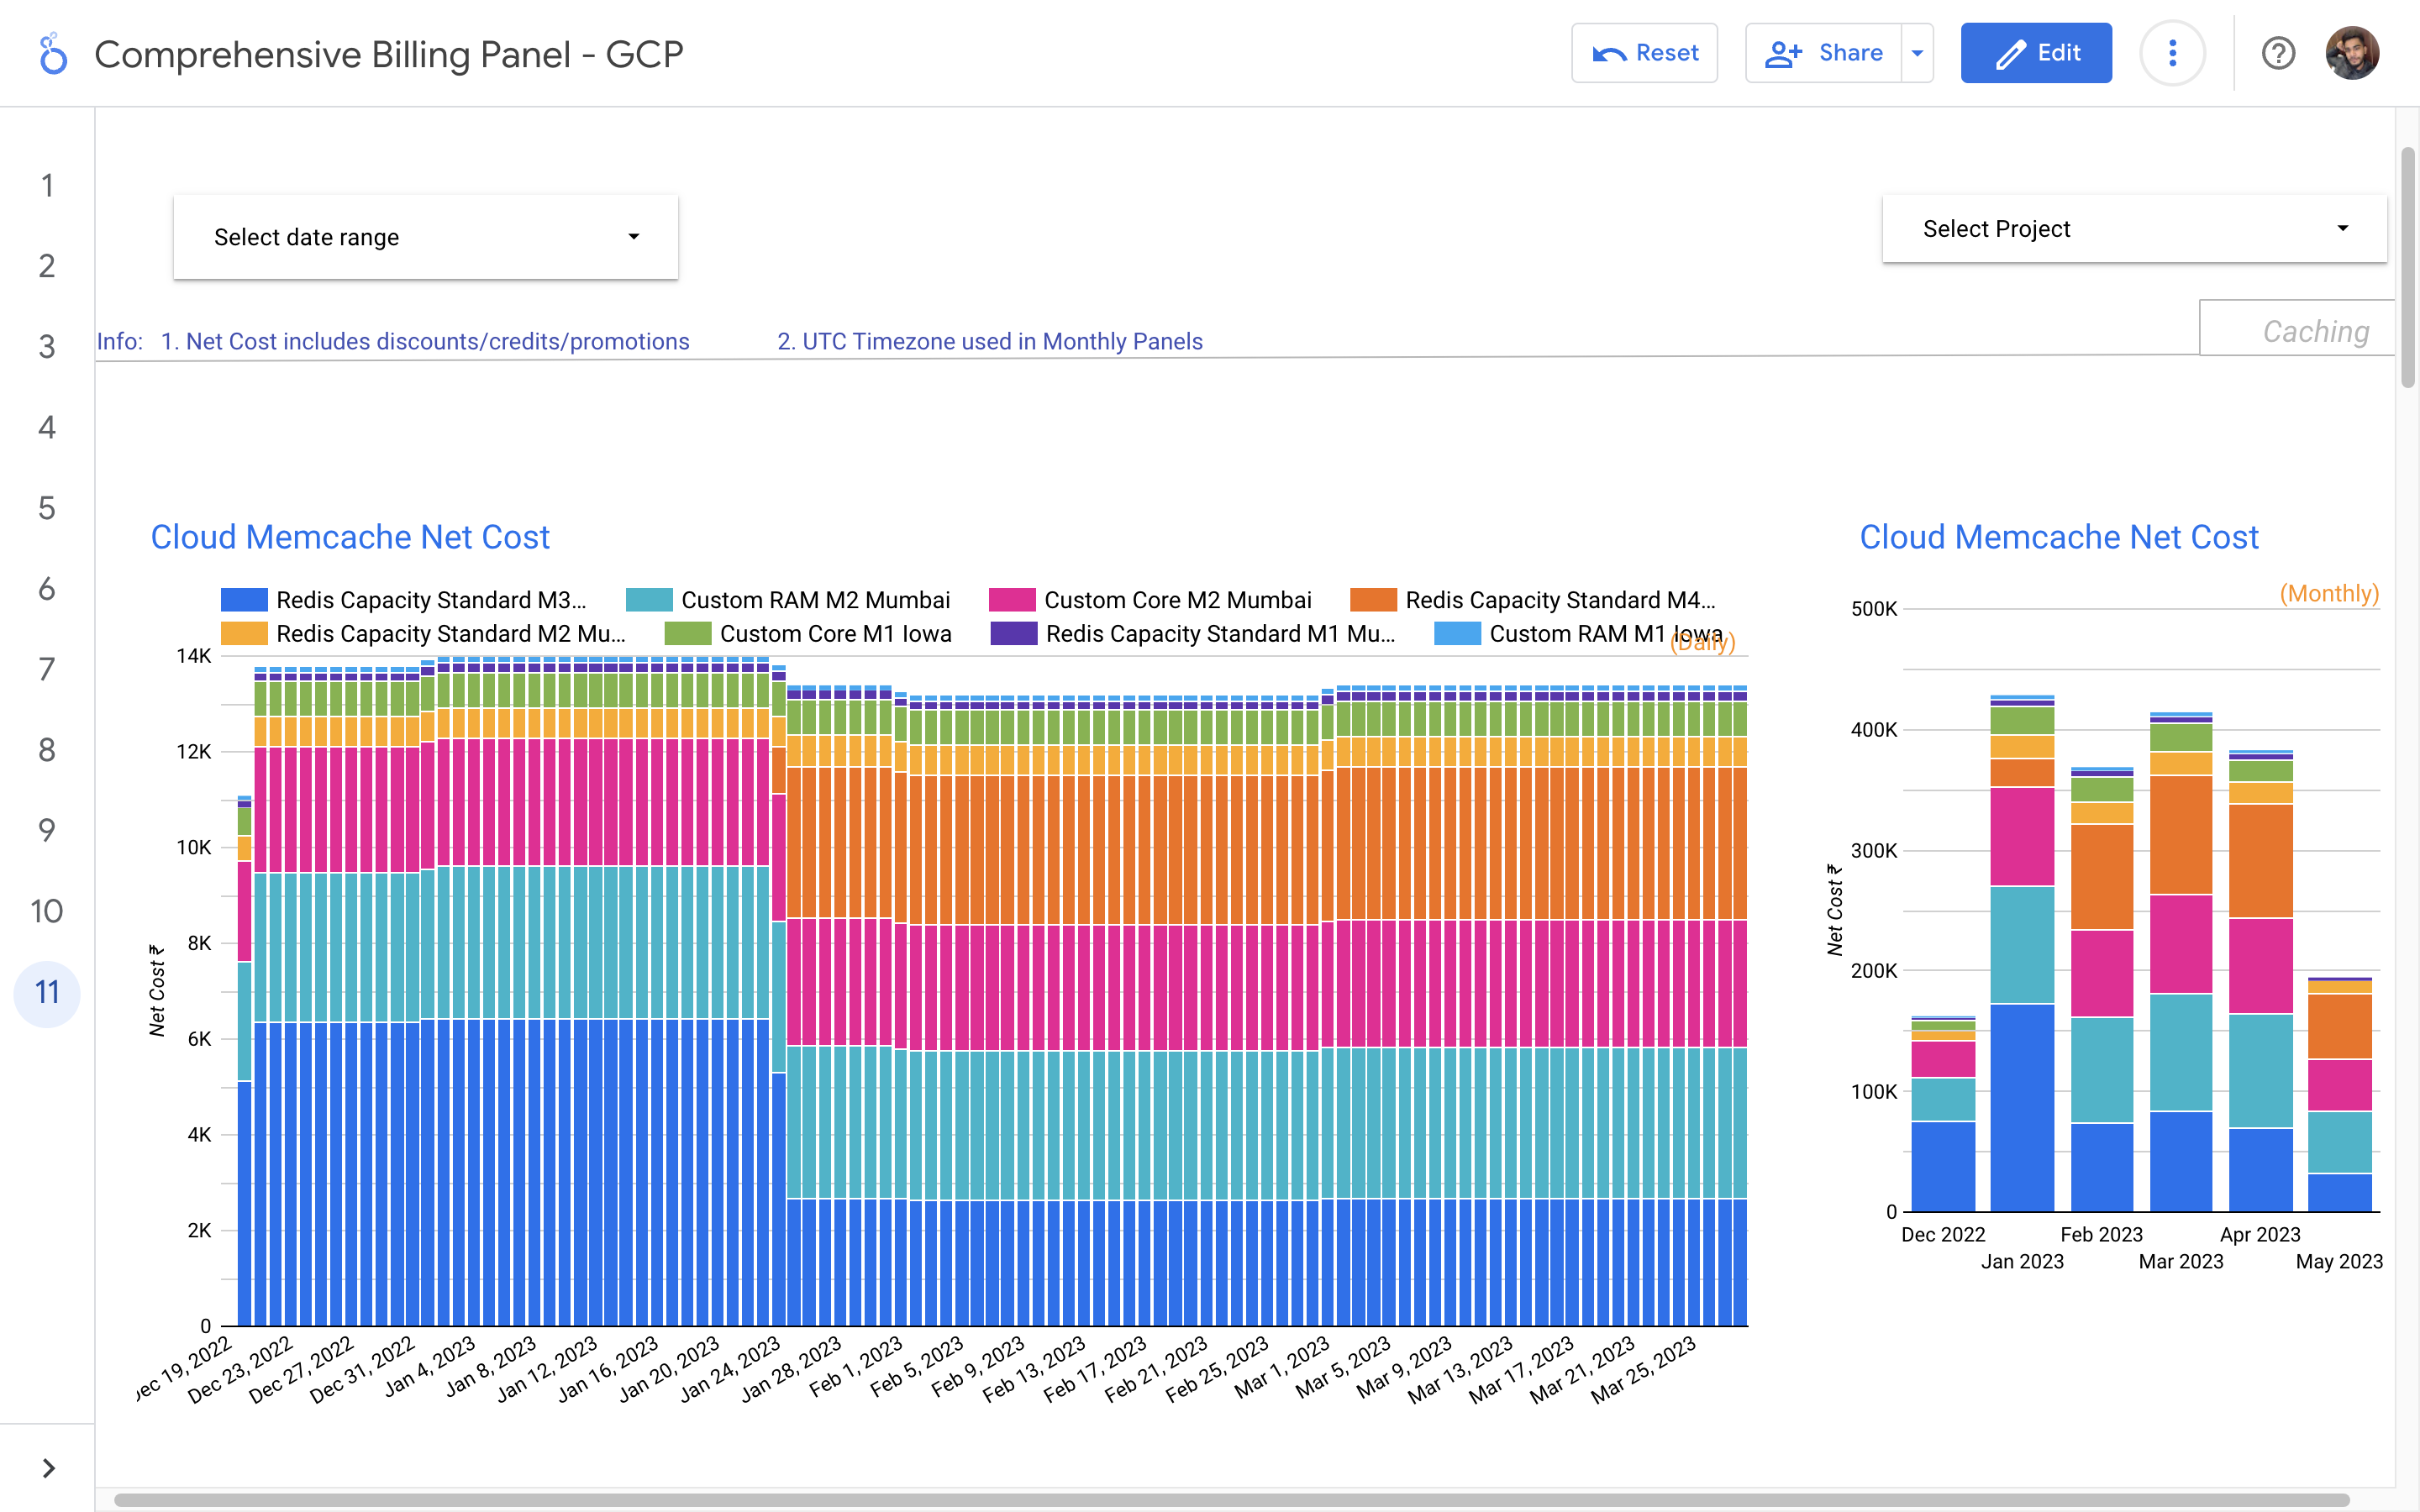Screen dimensions: 2420x1512
Task: Open the three-dot more options menu
Action: (x=2172, y=53)
